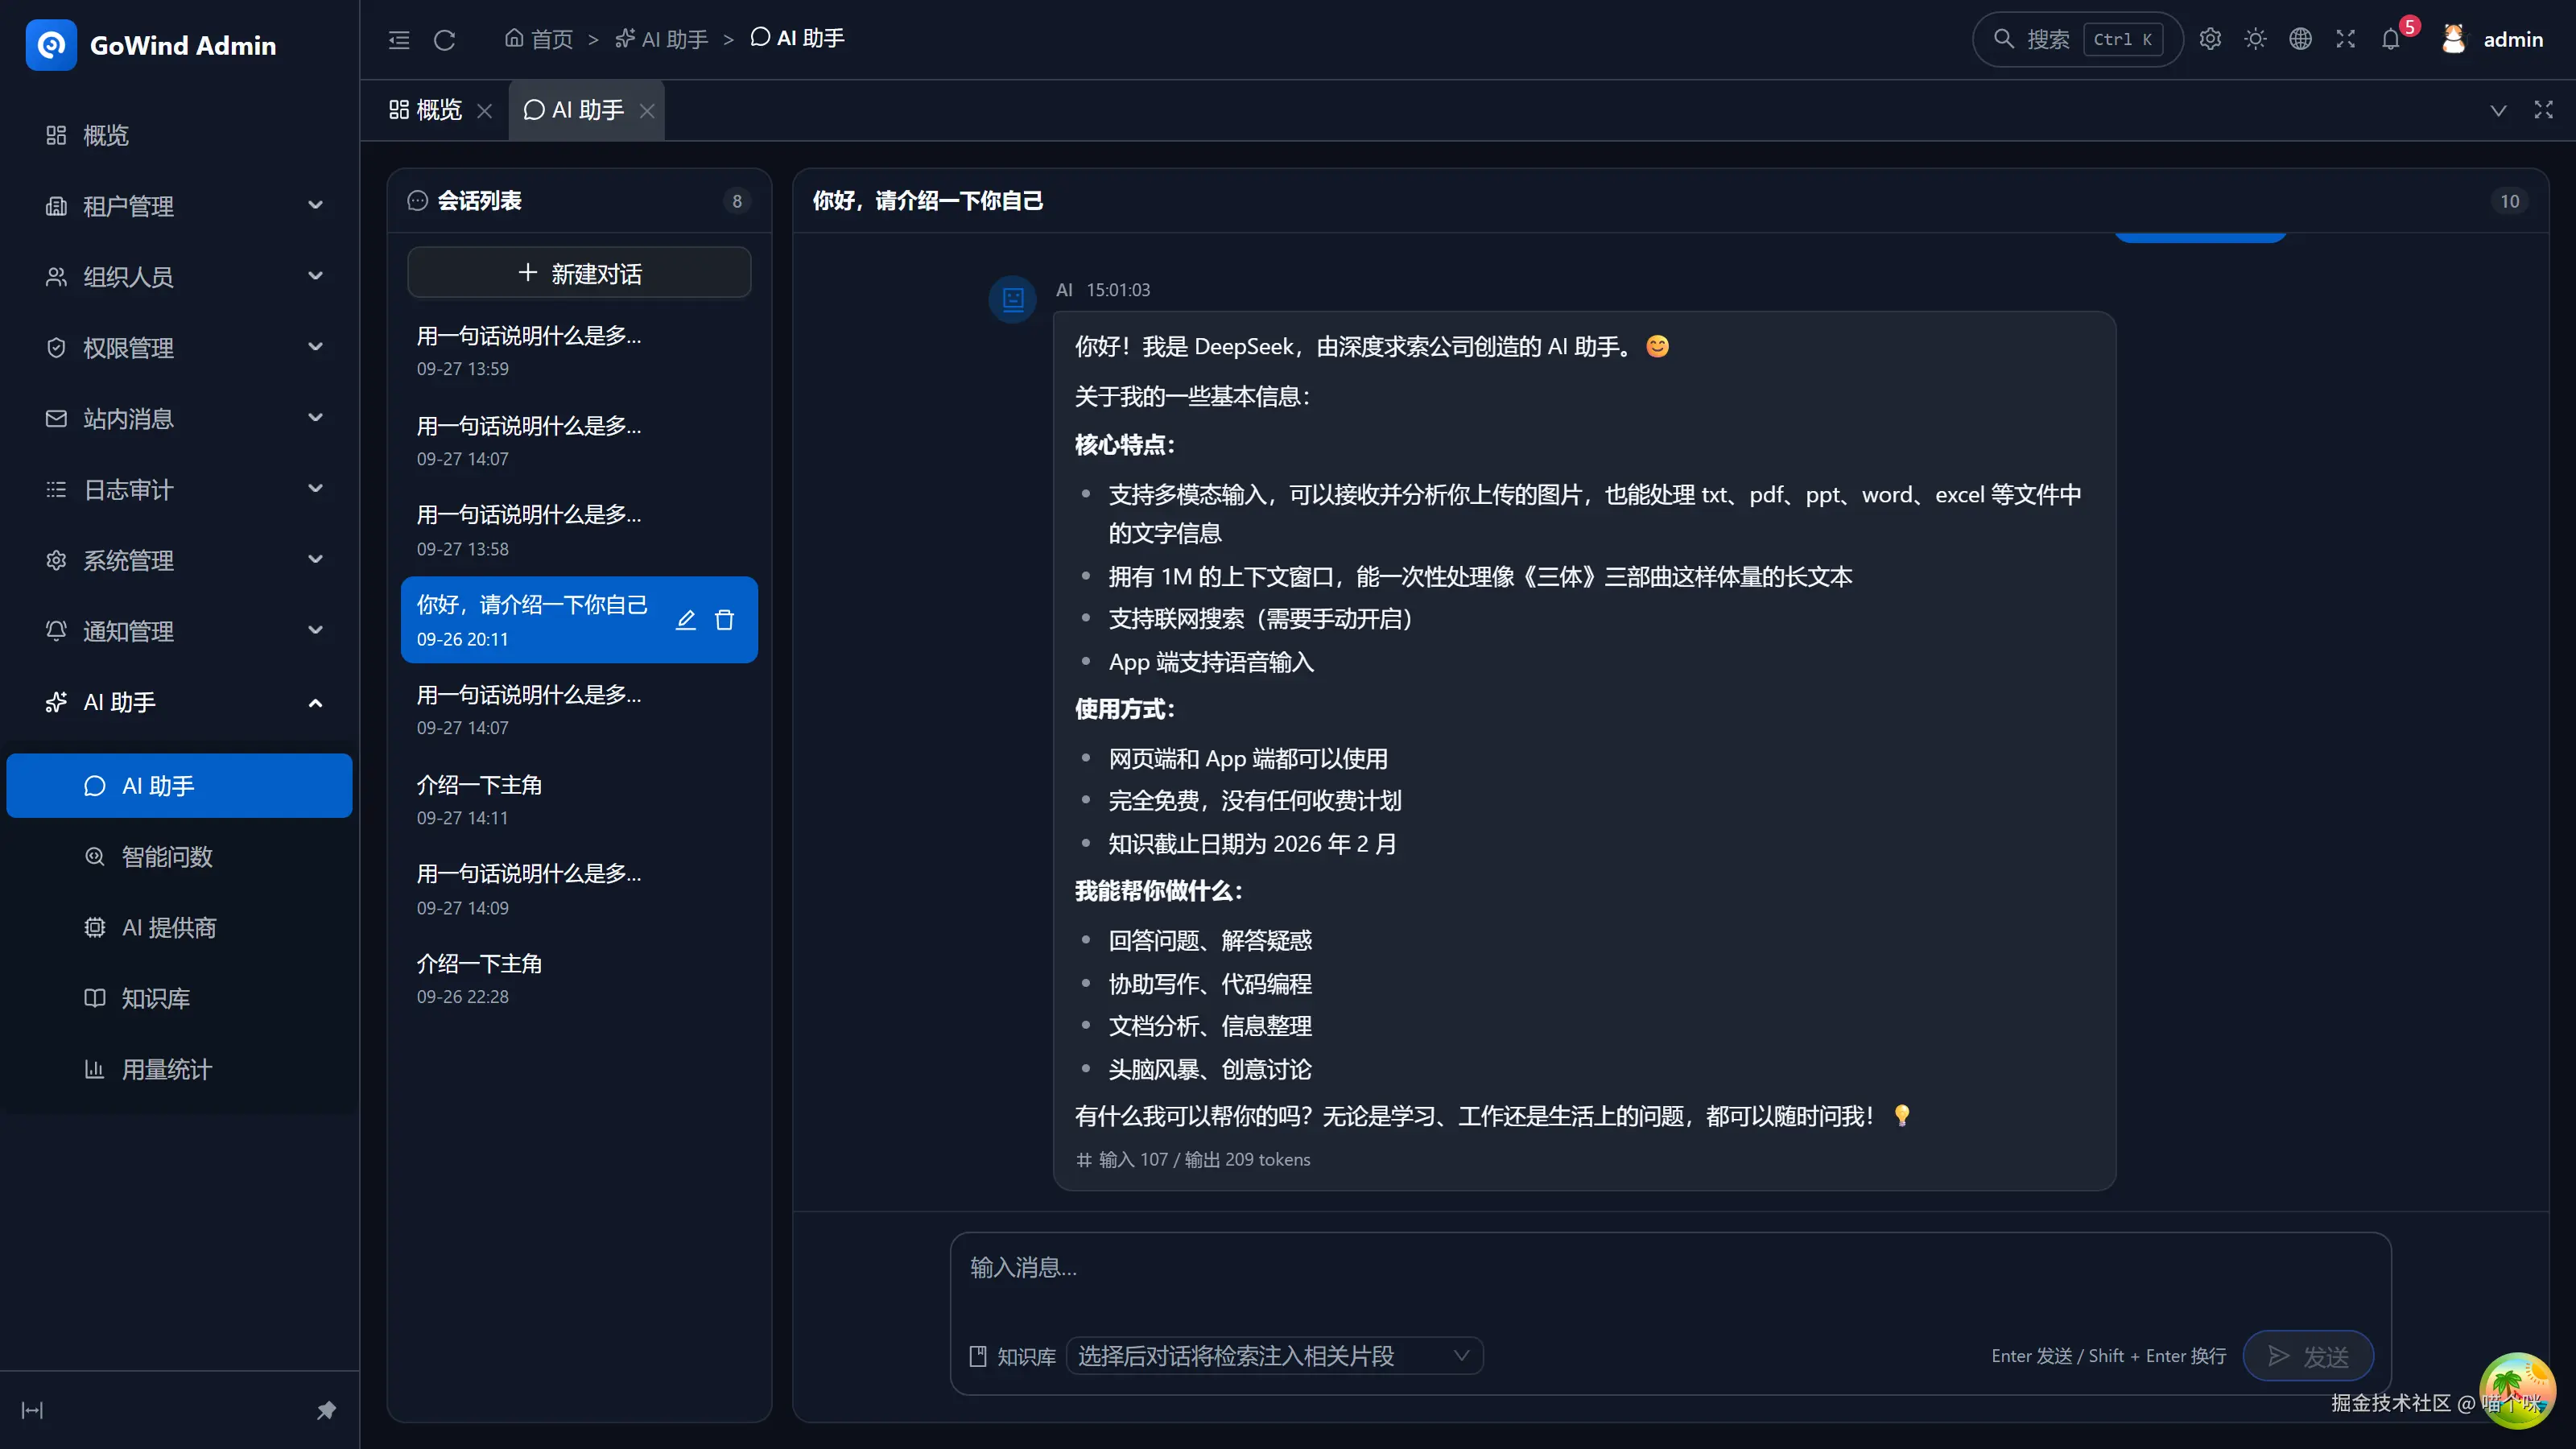The height and width of the screenshot is (1449, 2576).
Task: Toggle light/dark theme sun icon
Action: tap(2255, 39)
